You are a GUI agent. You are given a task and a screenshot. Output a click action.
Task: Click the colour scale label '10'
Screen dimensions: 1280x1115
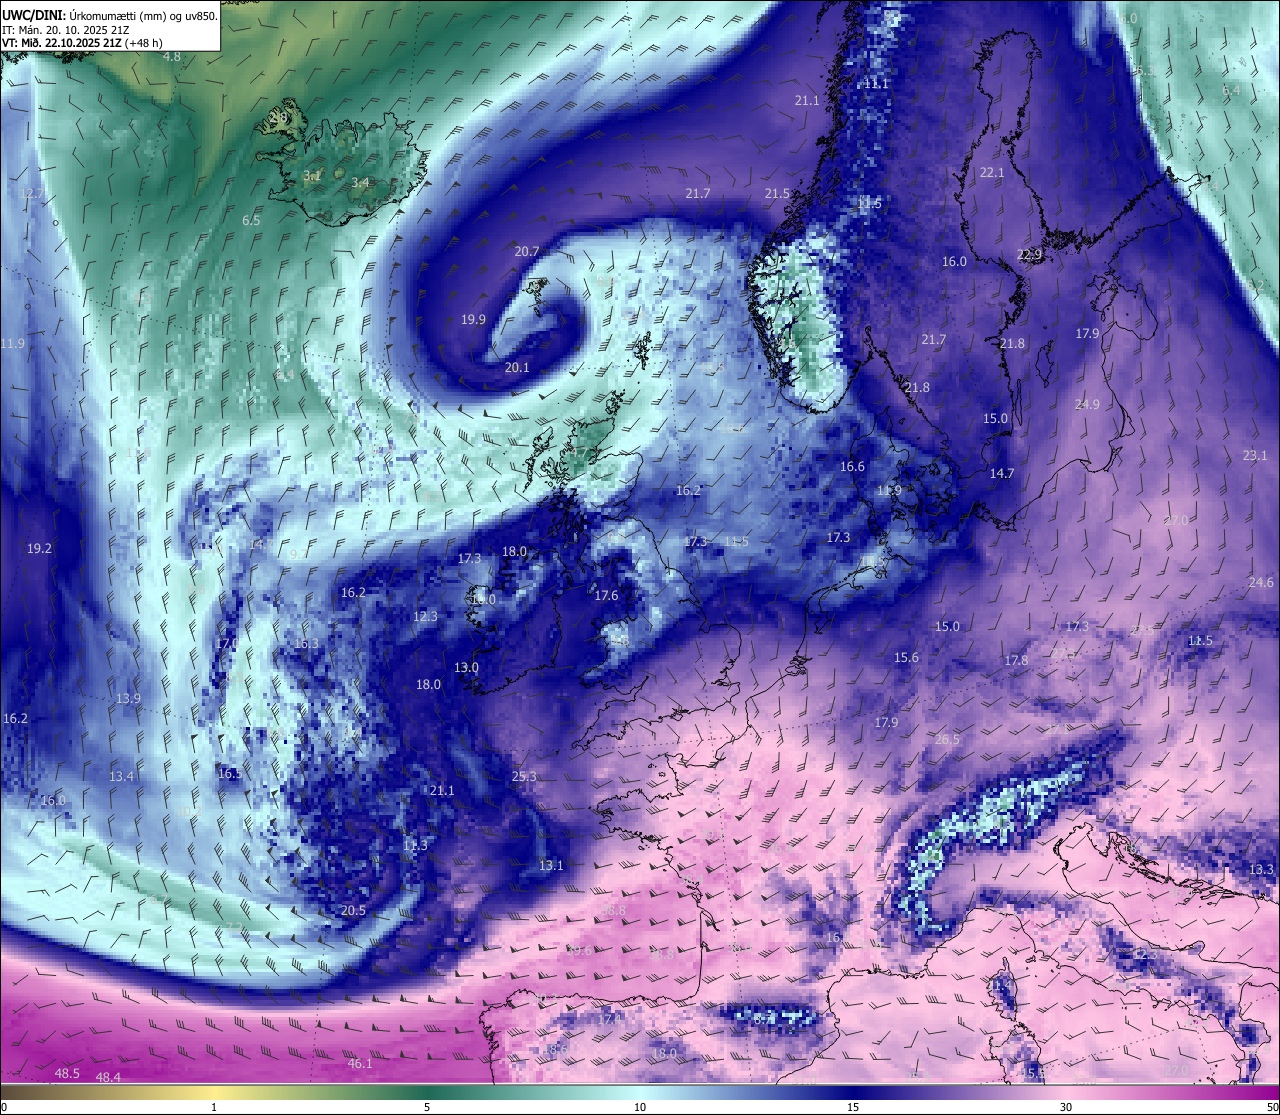pyautogui.click(x=640, y=1107)
